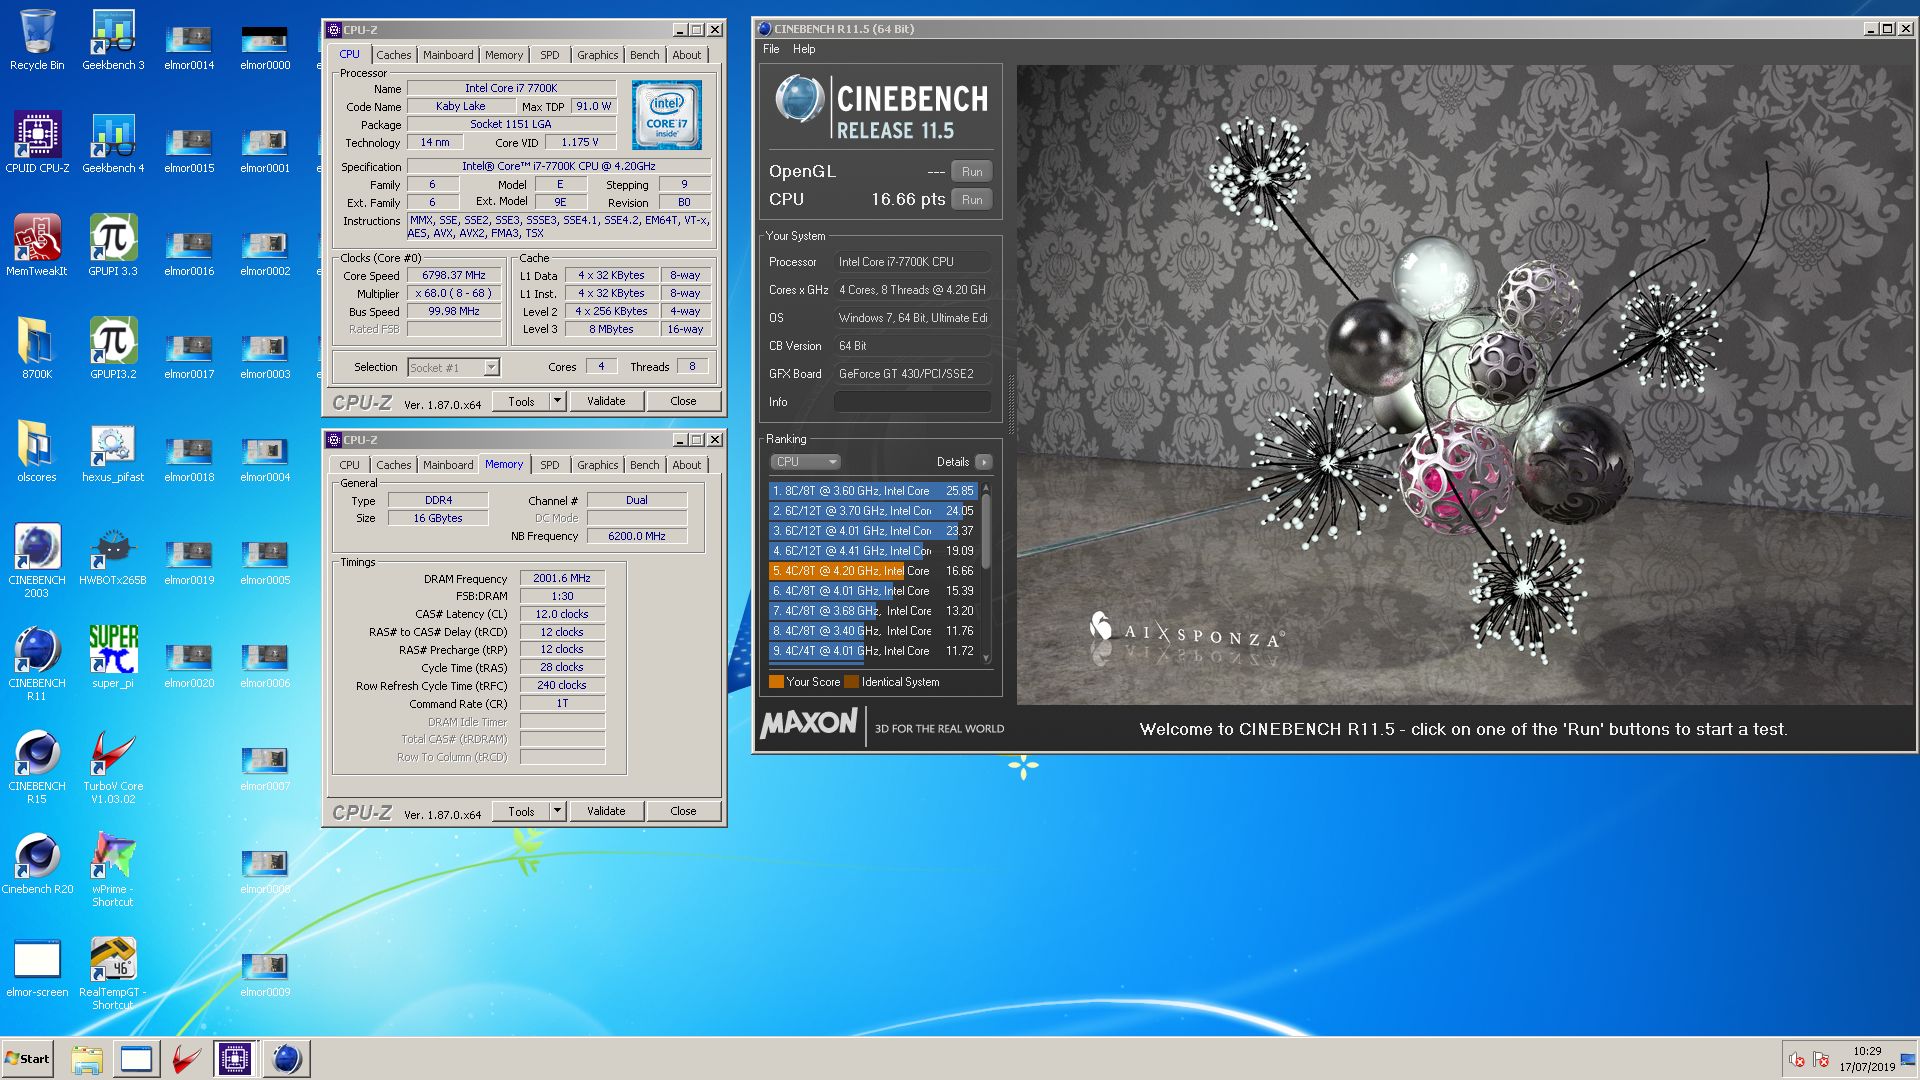
Task: Expand Tools dropdown arrow in bottom CPU-Z
Action: pyautogui.click(x=557, y=811)
